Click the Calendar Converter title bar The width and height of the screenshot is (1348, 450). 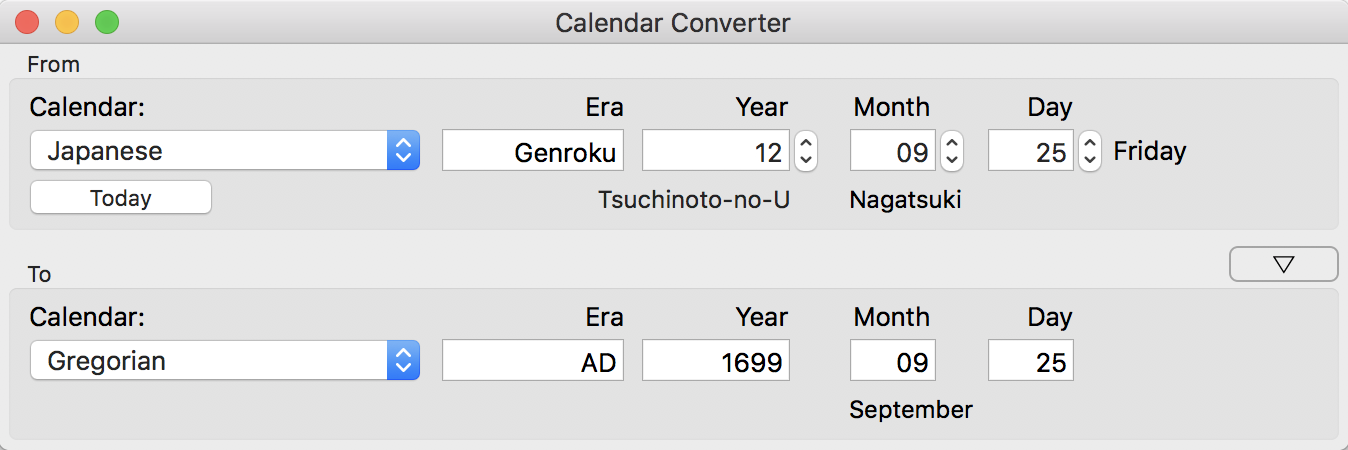click(673, 22)
